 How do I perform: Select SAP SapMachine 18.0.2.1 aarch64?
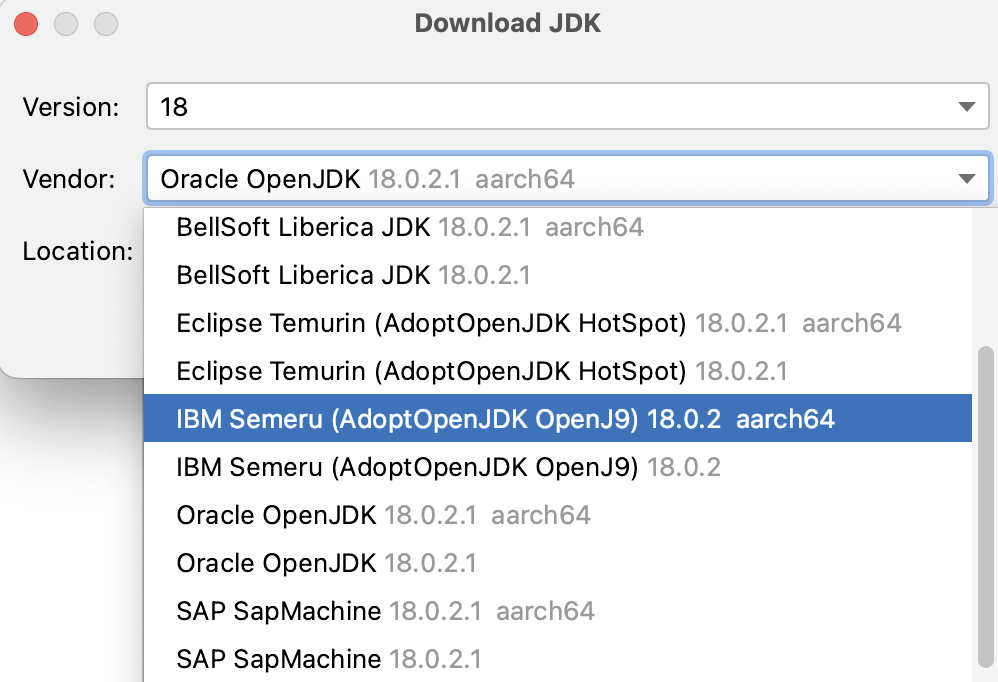click(x=385, y=611)
